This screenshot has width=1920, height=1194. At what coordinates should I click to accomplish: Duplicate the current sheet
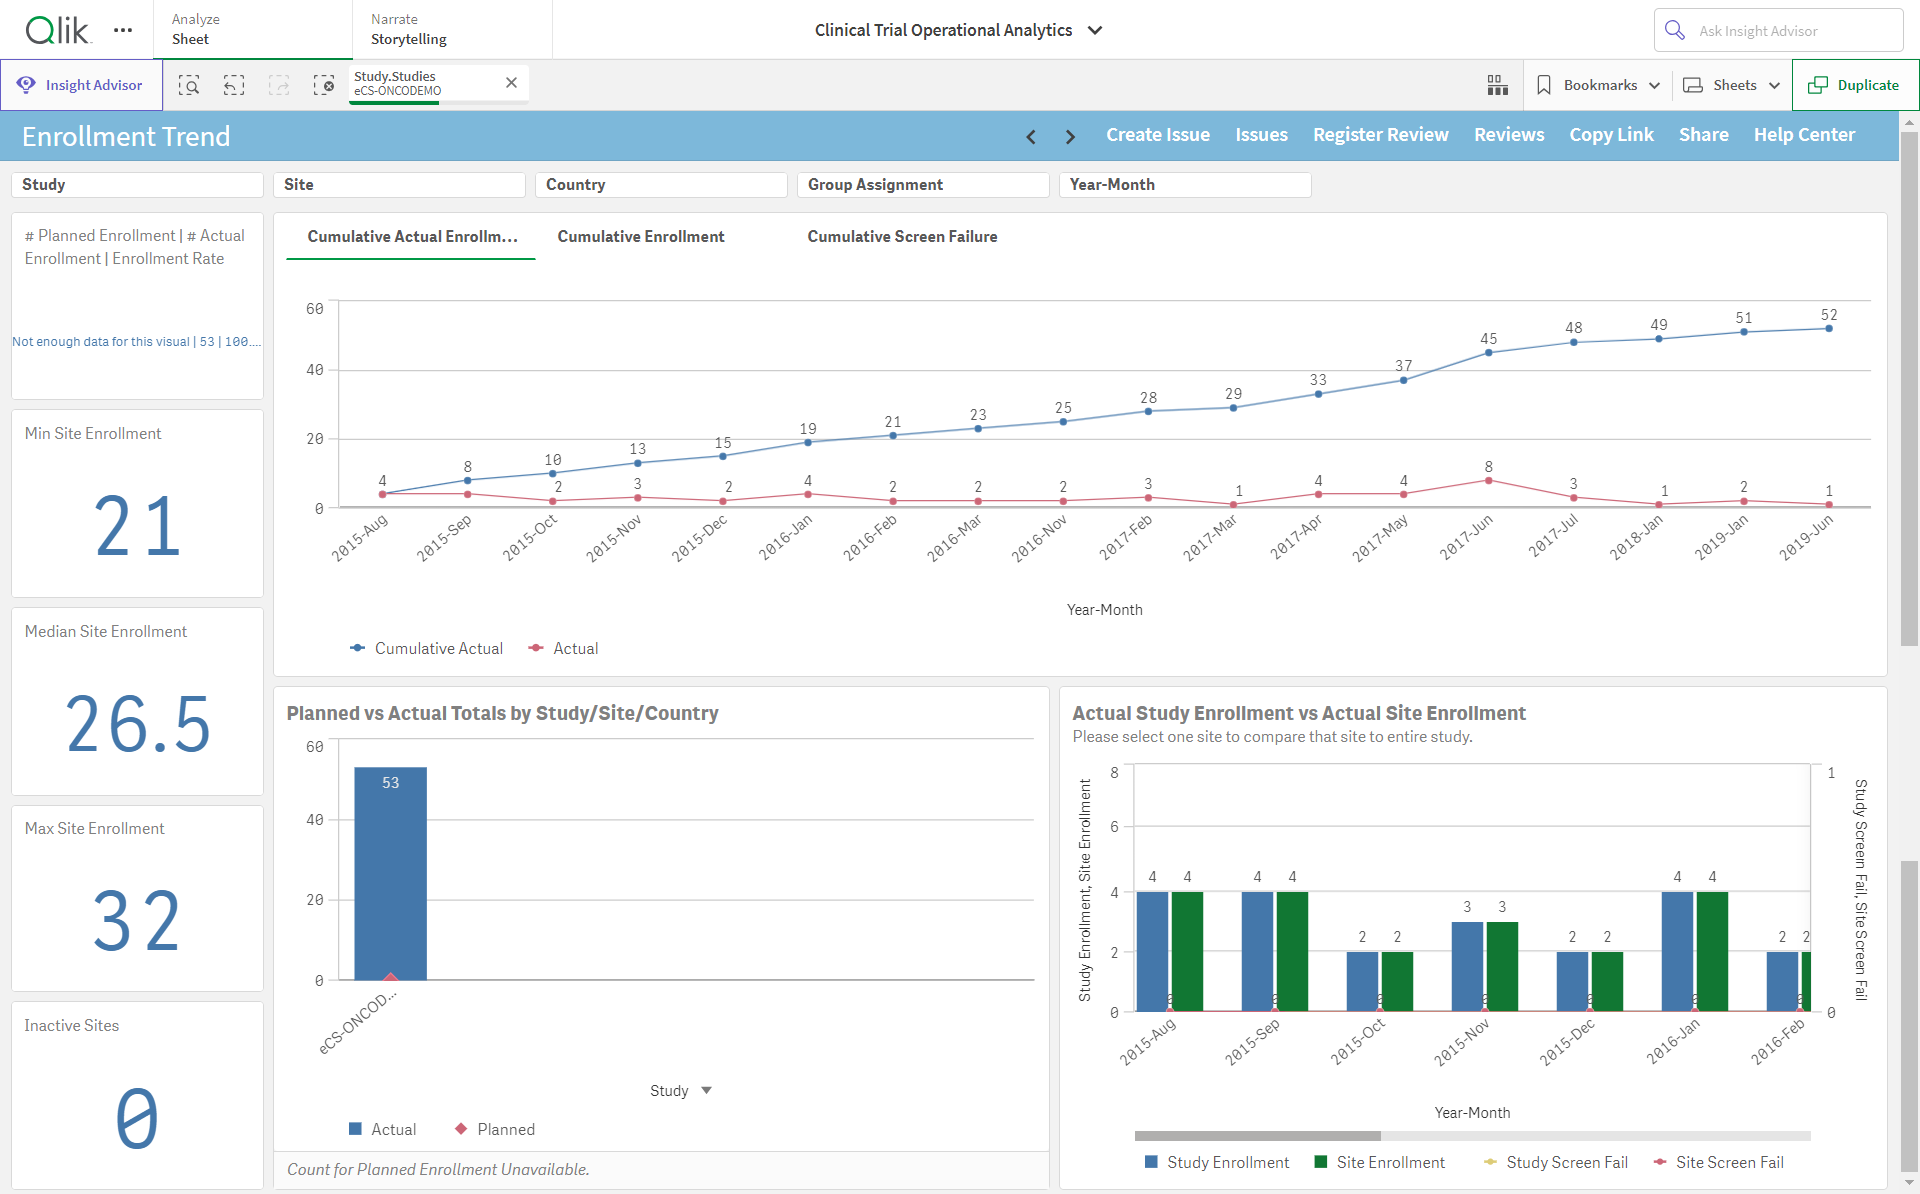(x=1855, y=85)
